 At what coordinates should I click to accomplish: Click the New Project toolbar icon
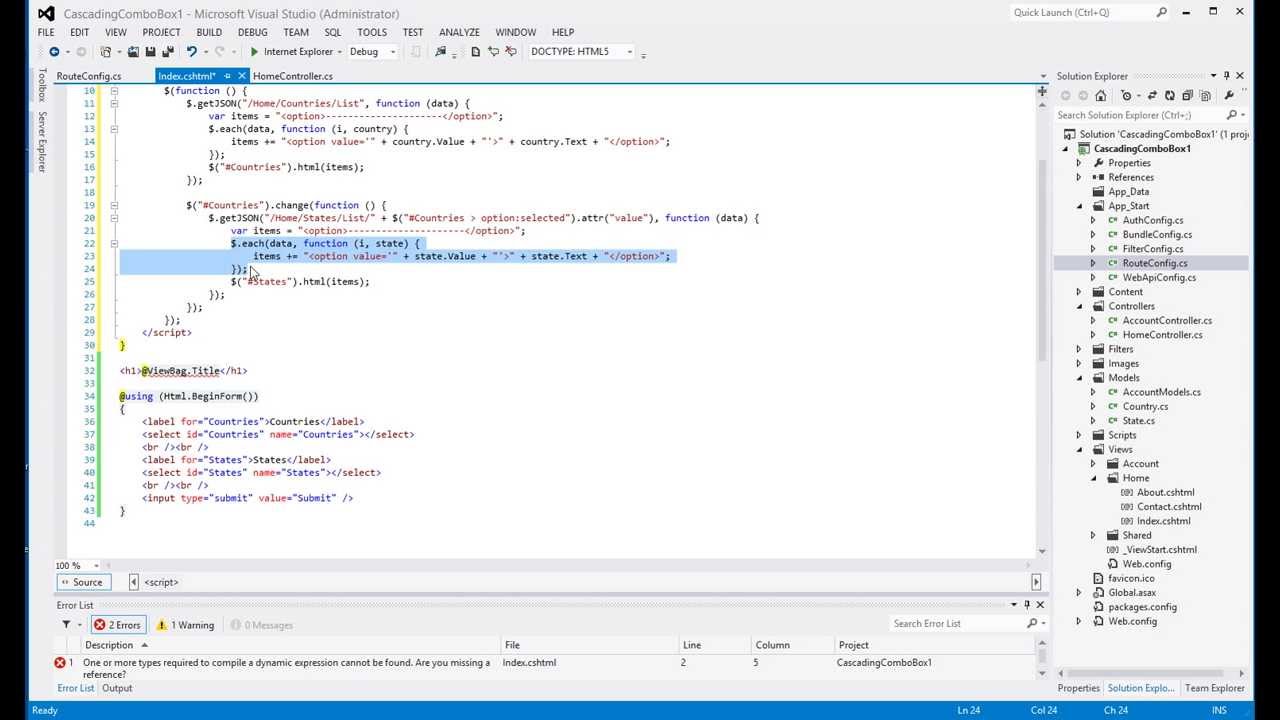point(105,52)
